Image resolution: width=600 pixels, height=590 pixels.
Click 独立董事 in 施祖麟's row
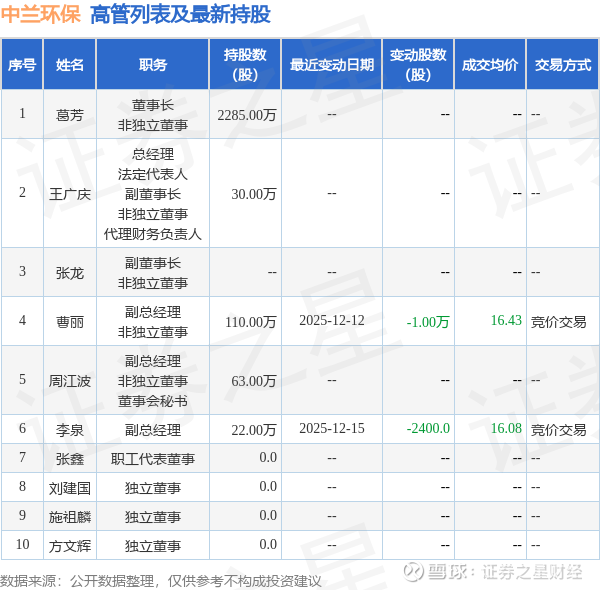pyautogui.click(x=153, y=517)
